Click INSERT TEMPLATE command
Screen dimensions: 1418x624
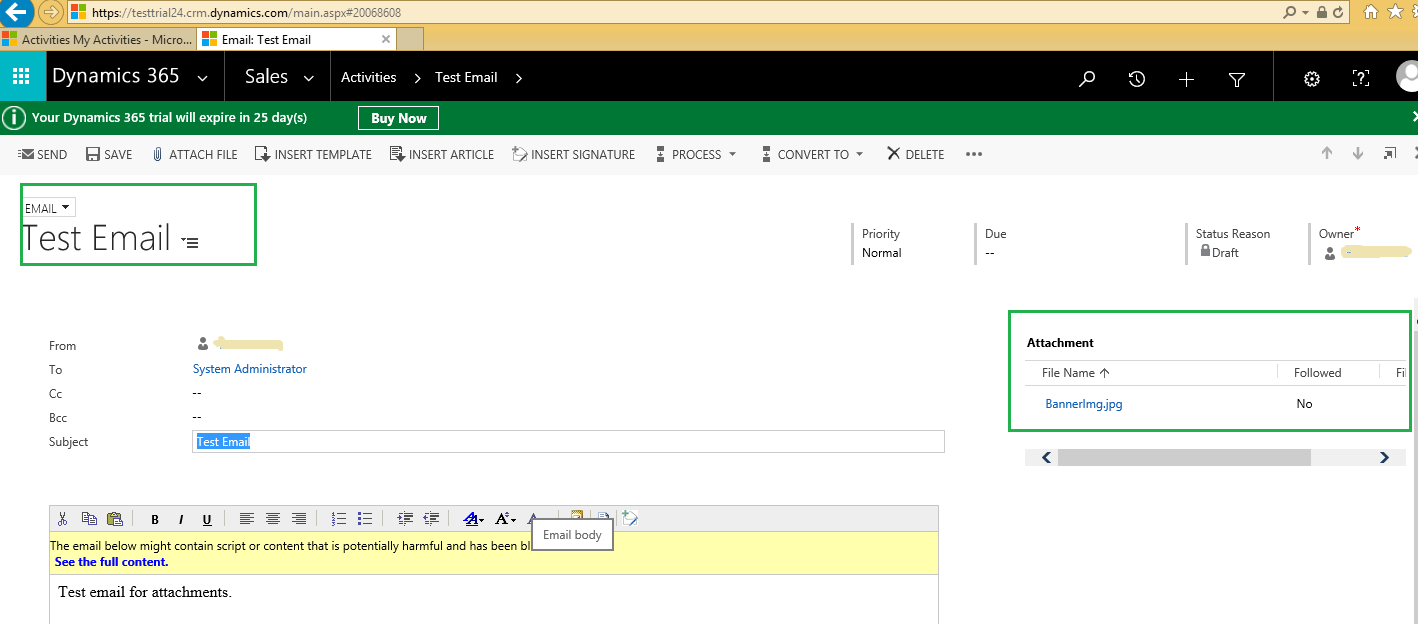coord(313,154)
